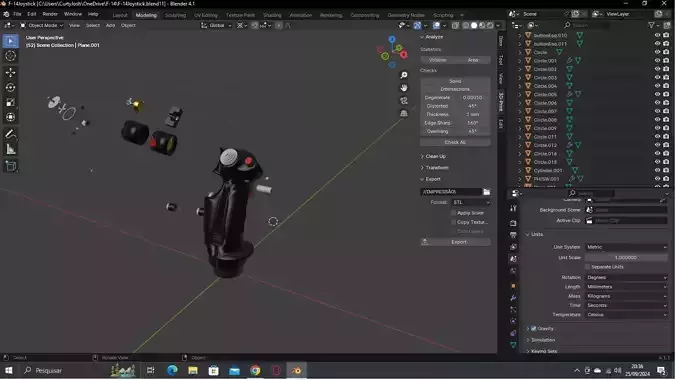
Task: Open the Physics properties tab icon
Action: (513, 321)
